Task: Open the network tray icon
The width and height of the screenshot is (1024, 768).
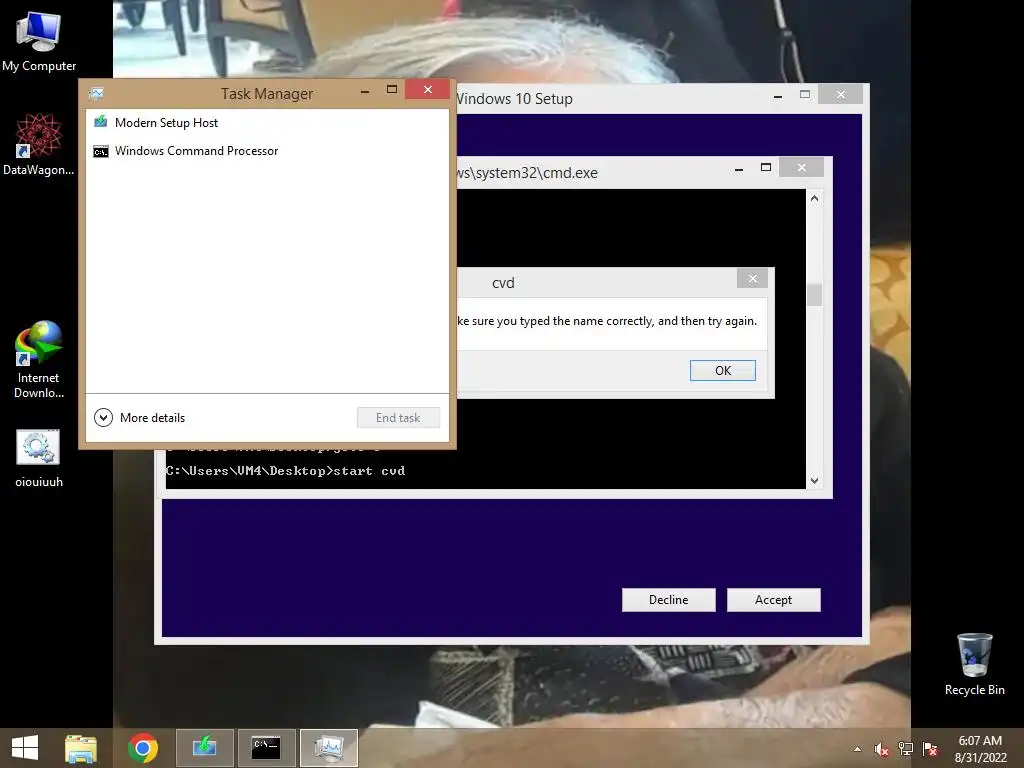Action: click(x=906, y=749)
